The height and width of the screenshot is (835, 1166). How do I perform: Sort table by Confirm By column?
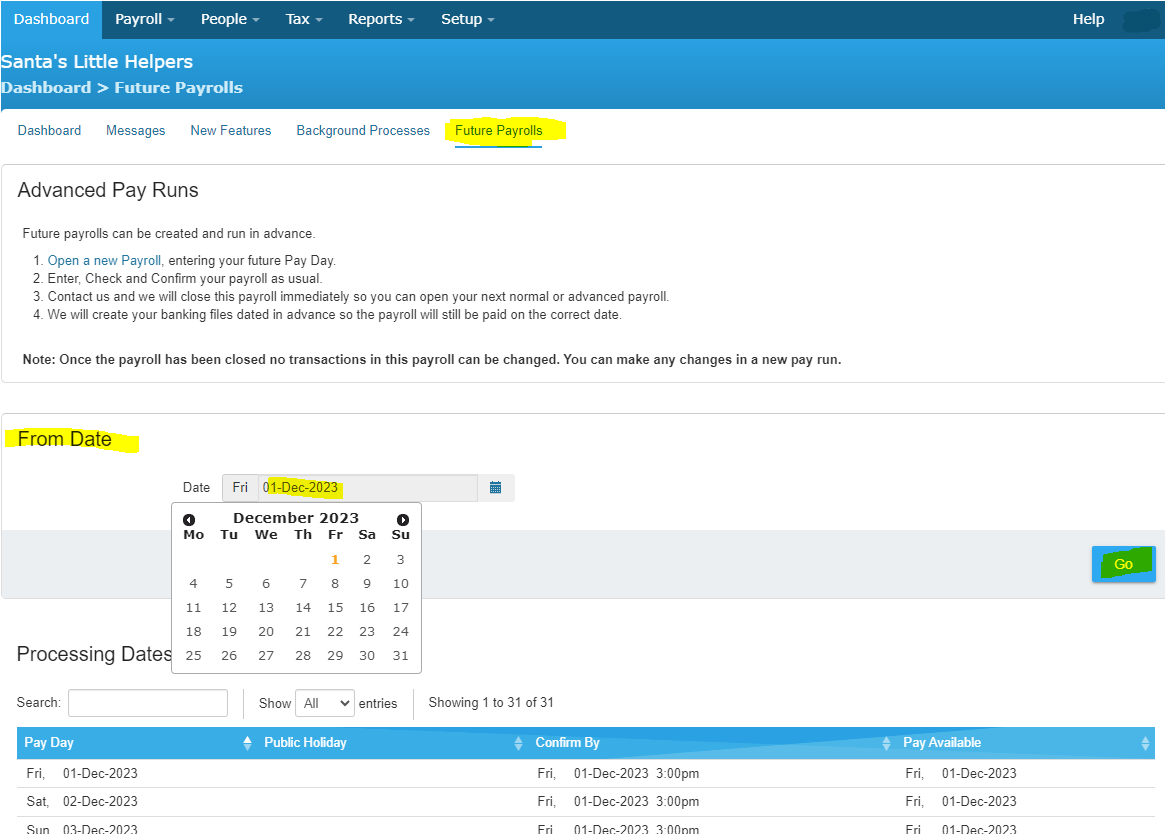pyautogui.click(x=712, y=743)
